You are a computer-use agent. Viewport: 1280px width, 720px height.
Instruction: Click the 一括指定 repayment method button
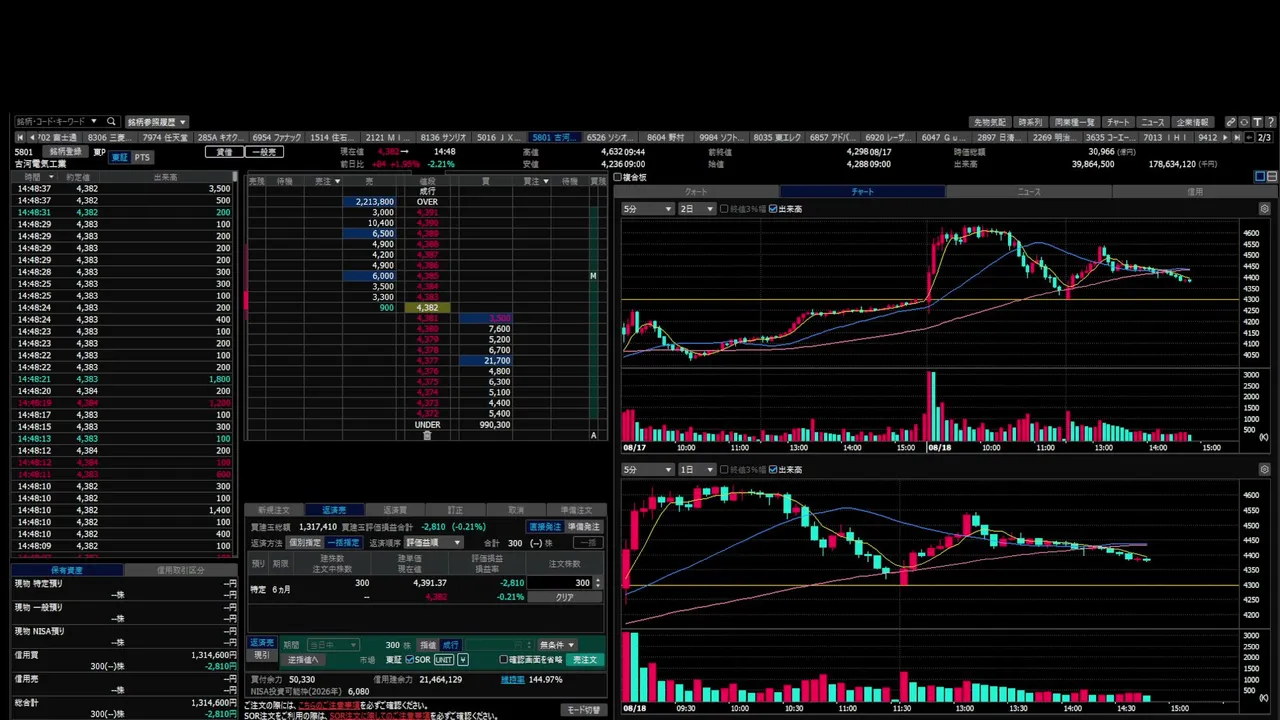pyautogui.click(x=344, y=543)
